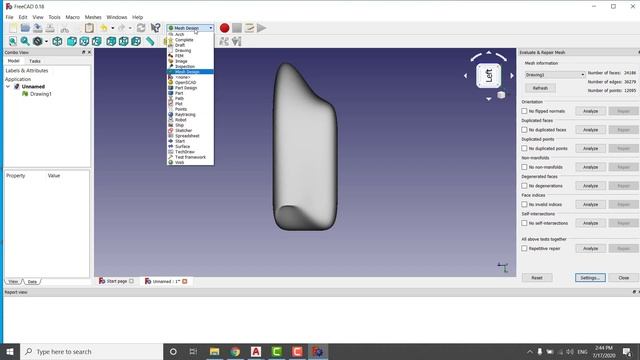Click the Draw style icon
This screenshot has width=640, height=360.
click(37, 41)
